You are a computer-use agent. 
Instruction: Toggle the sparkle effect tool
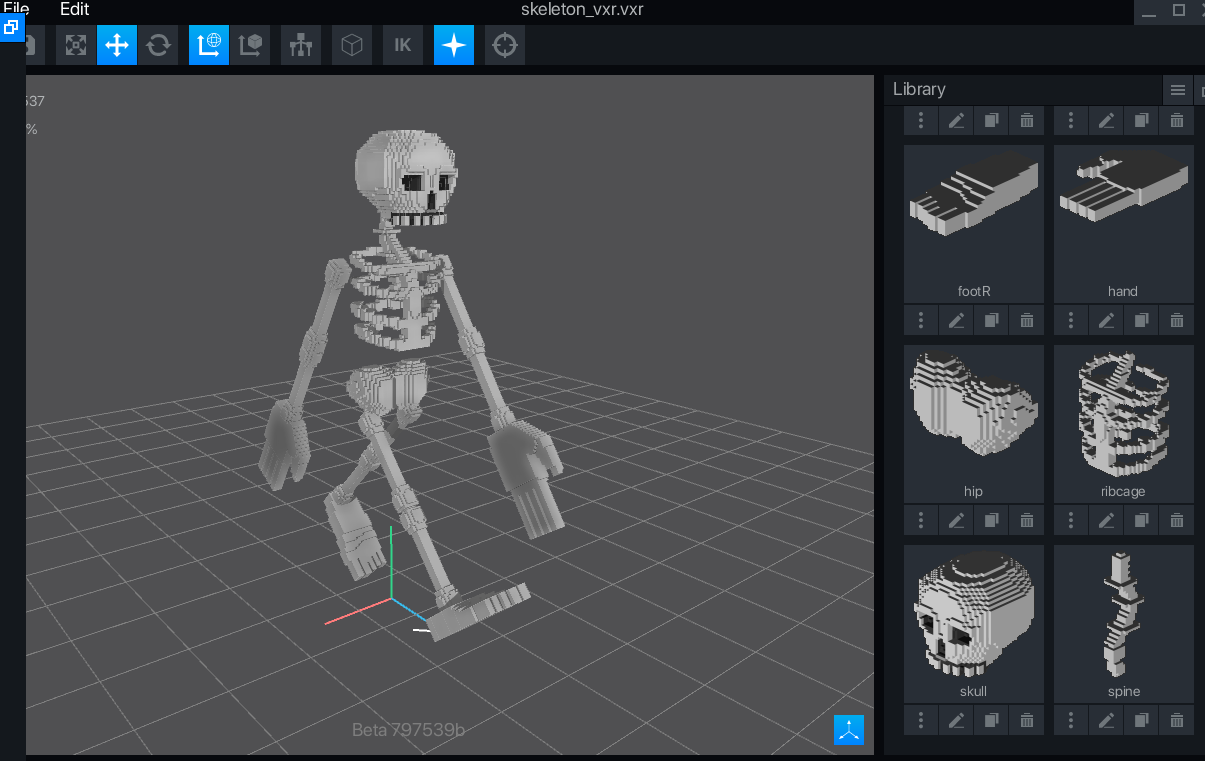(x=453, y=44)
